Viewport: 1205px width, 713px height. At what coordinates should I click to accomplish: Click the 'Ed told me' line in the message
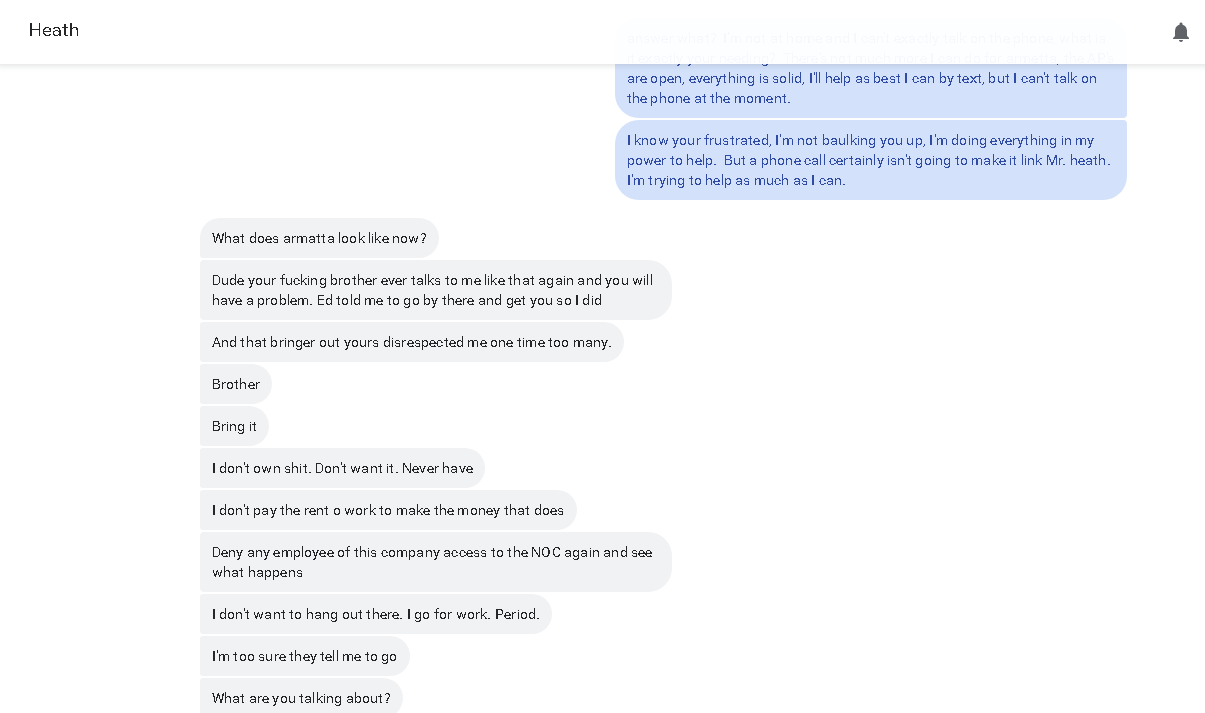[407, 300]
